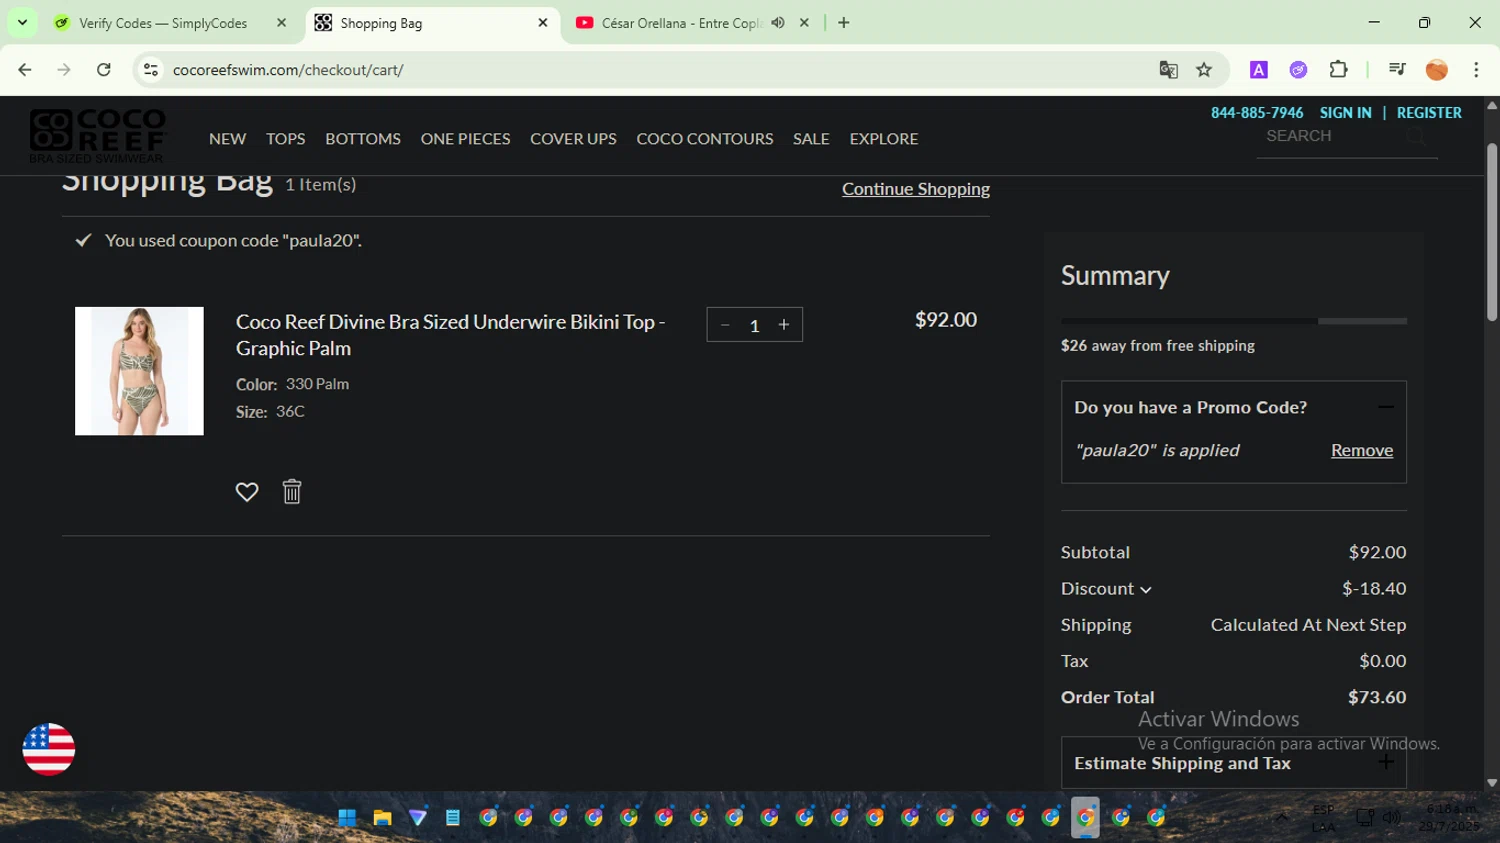View site information icon in address bar
Viewport: 1500px width, 843px height.
tap(151, 70)
